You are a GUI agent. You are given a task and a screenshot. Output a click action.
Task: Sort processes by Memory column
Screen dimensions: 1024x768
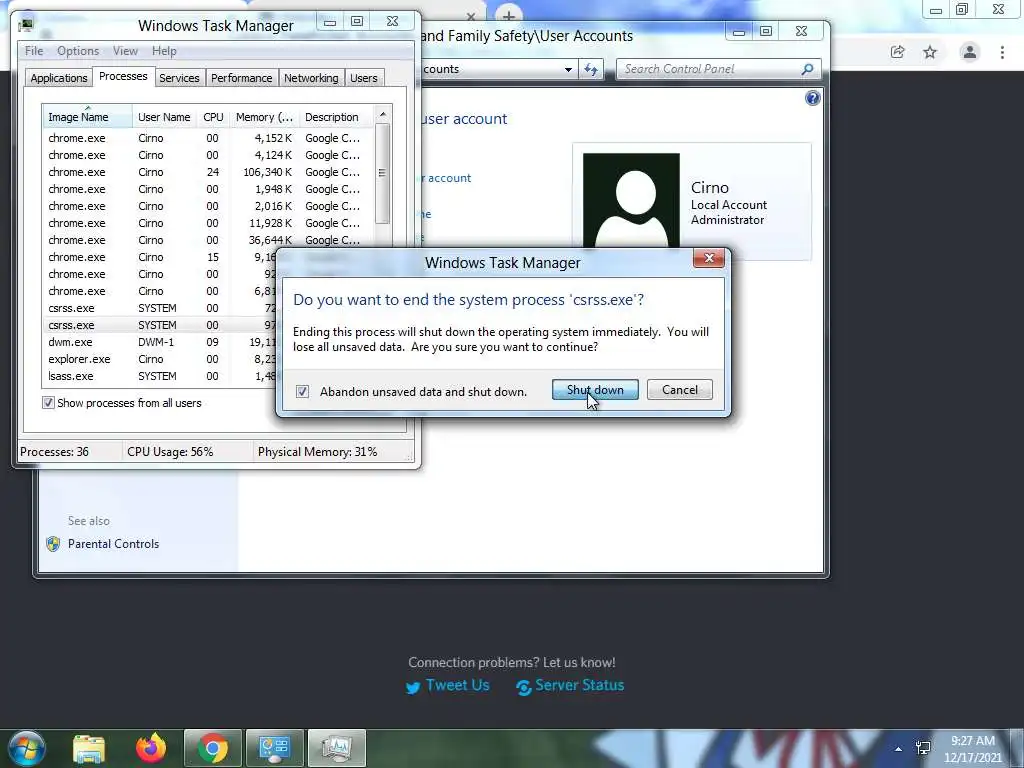click(x=264, y=117)
